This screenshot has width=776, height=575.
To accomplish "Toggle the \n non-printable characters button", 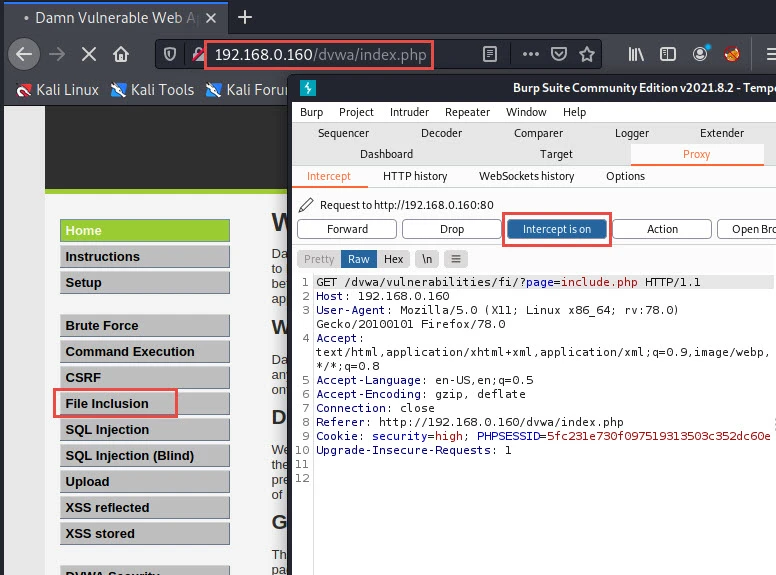I will (427, 259).
